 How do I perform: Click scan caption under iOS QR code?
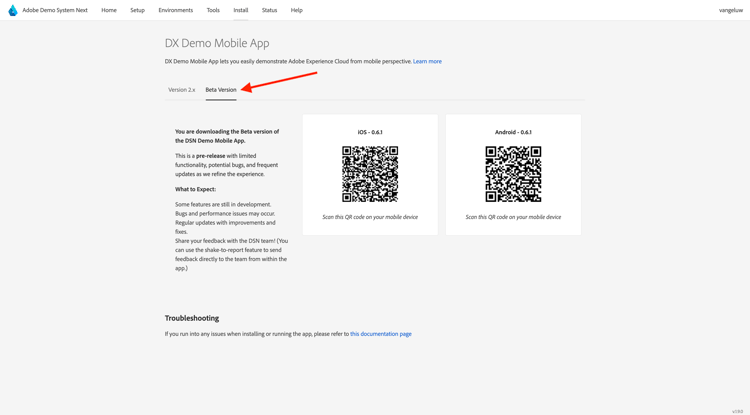point(370,217)
